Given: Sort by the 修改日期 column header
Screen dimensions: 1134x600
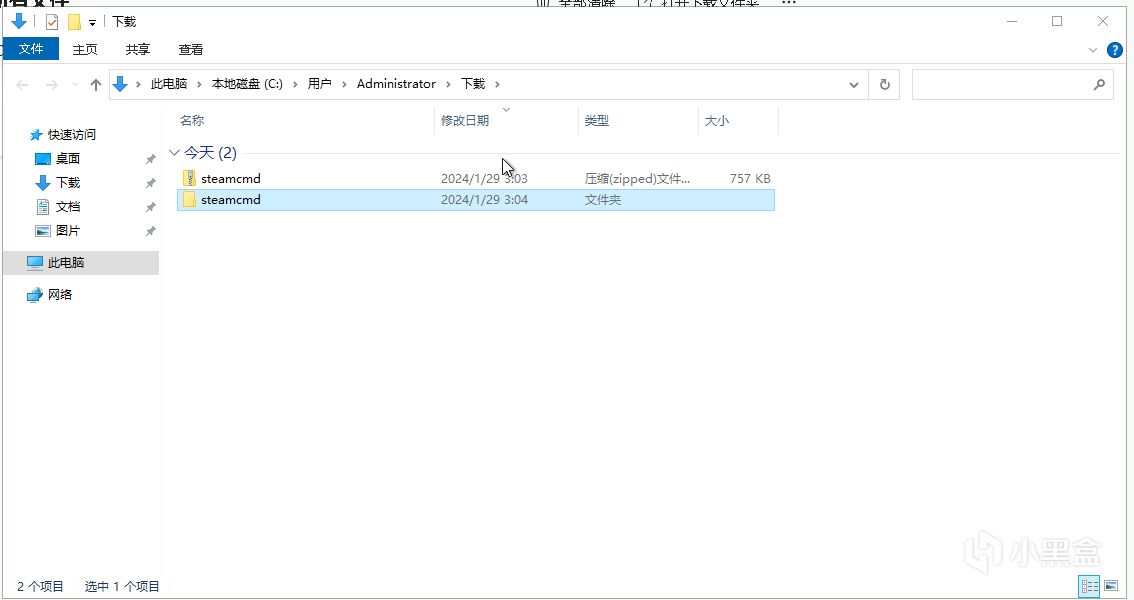Looking at the screenshot, I should tap(465, 121).
